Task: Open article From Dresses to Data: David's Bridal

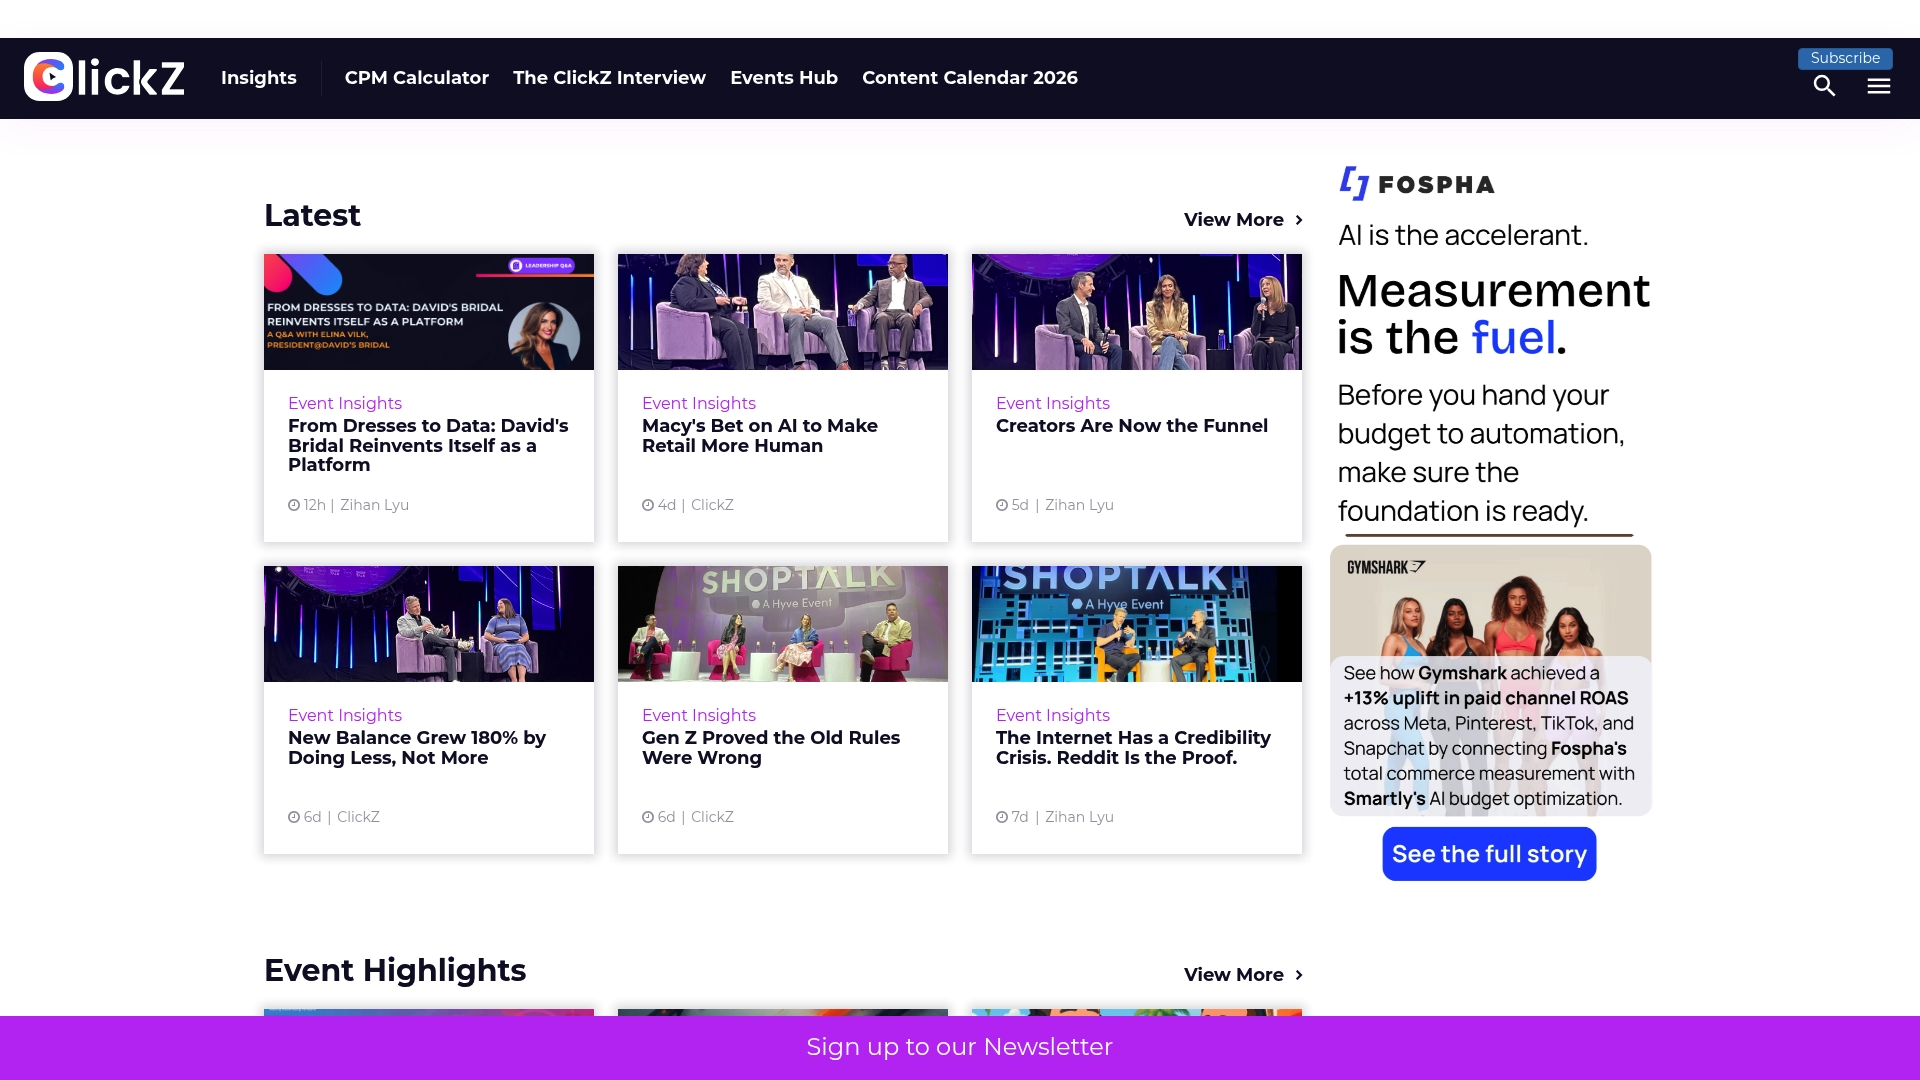Action: pyautogui.click(x=428, y=445)
